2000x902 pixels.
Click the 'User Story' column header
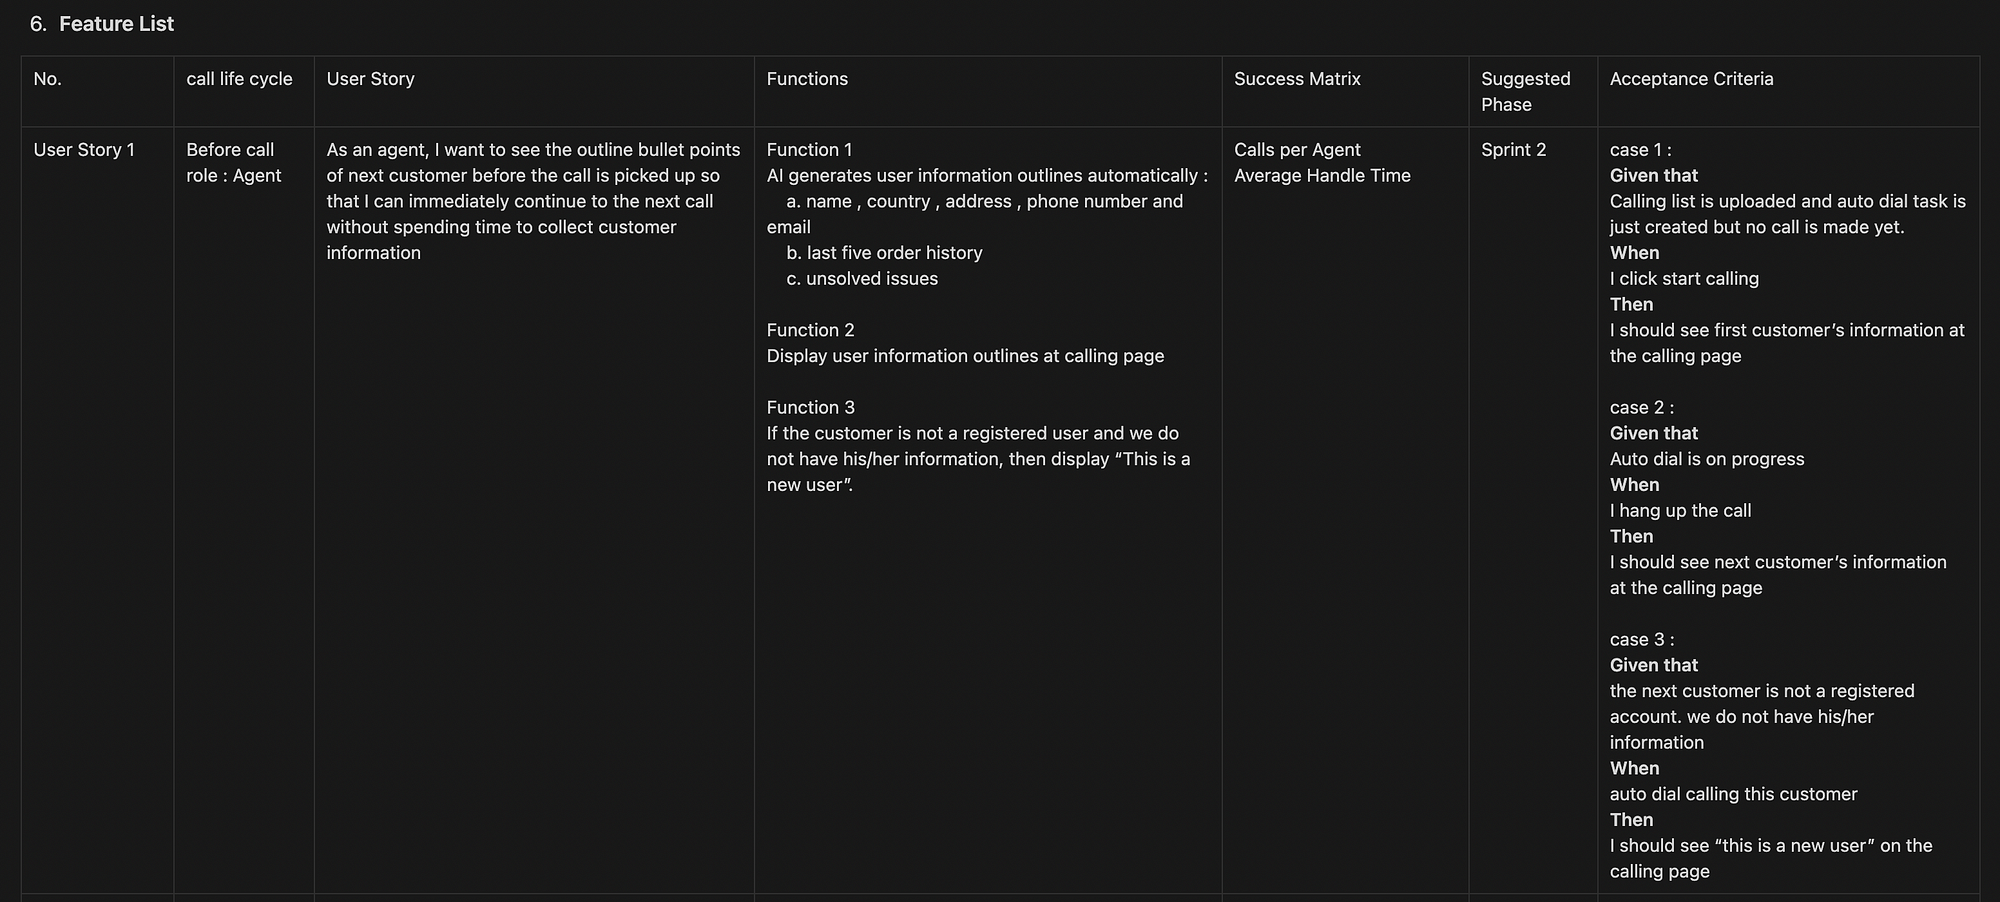point(370,79)
